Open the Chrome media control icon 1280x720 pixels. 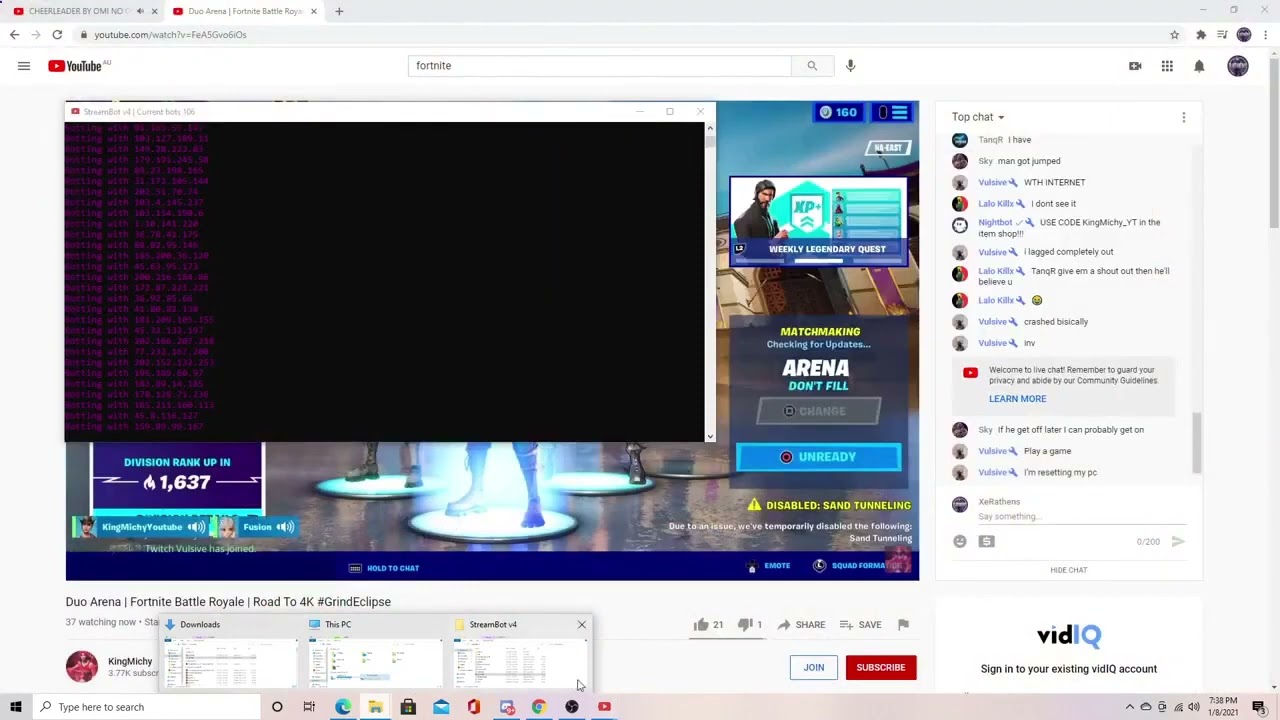coord(1222,35)
